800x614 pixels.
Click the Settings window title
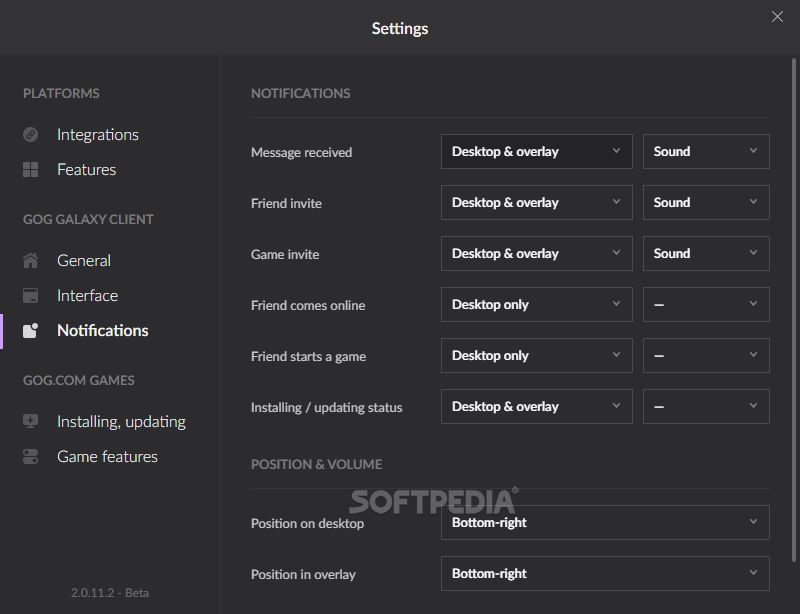(x=400, y=29)
